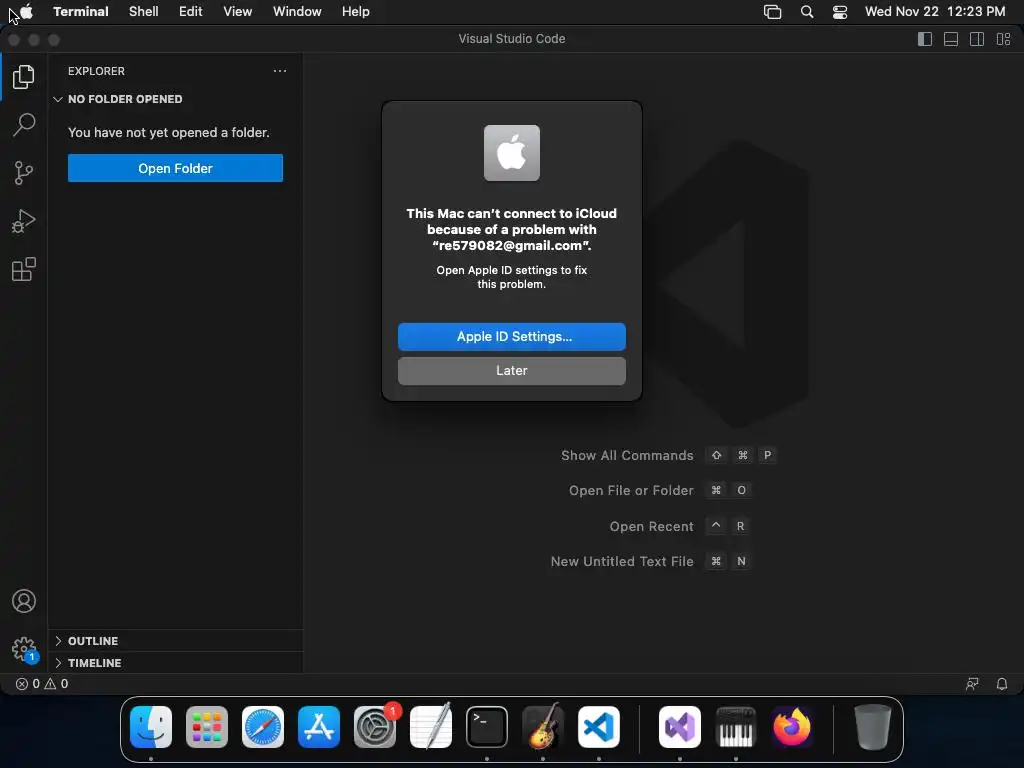The width and height of the screenshot is (1024, 768).
Task: Launch Safari from the Dock
Action: 263,727
